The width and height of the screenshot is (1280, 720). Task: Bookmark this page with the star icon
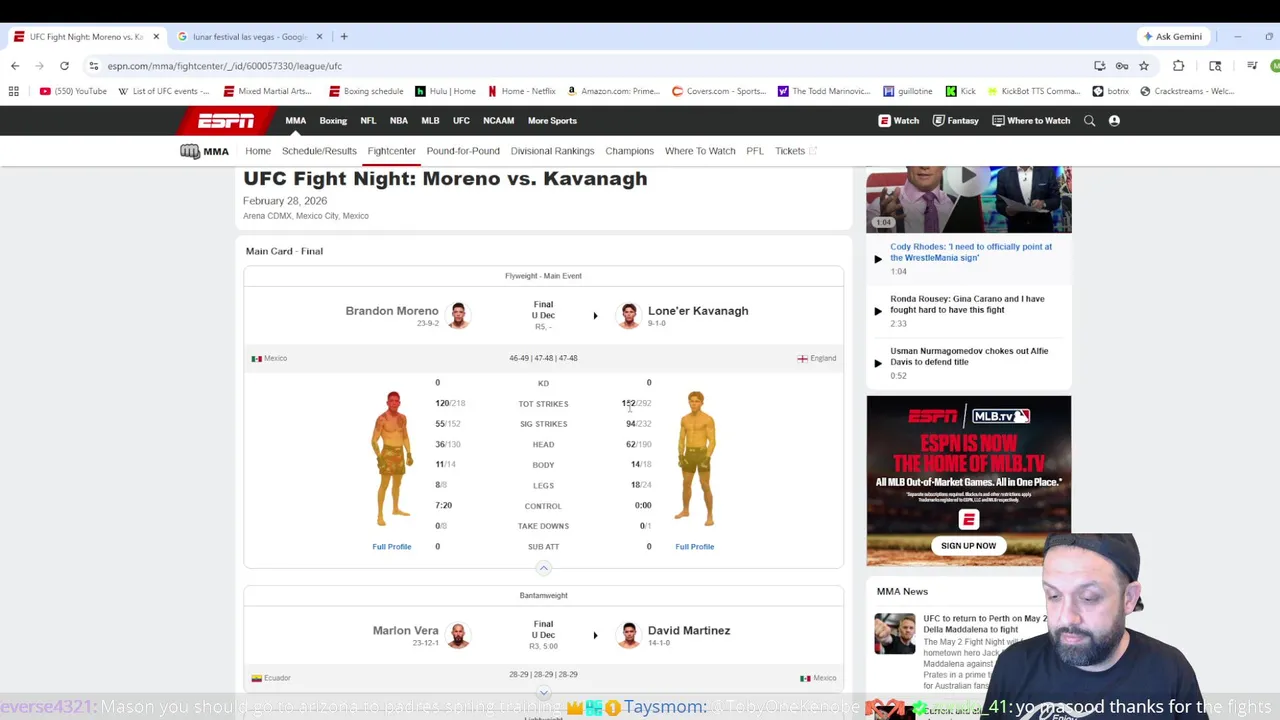[1143, 66]
